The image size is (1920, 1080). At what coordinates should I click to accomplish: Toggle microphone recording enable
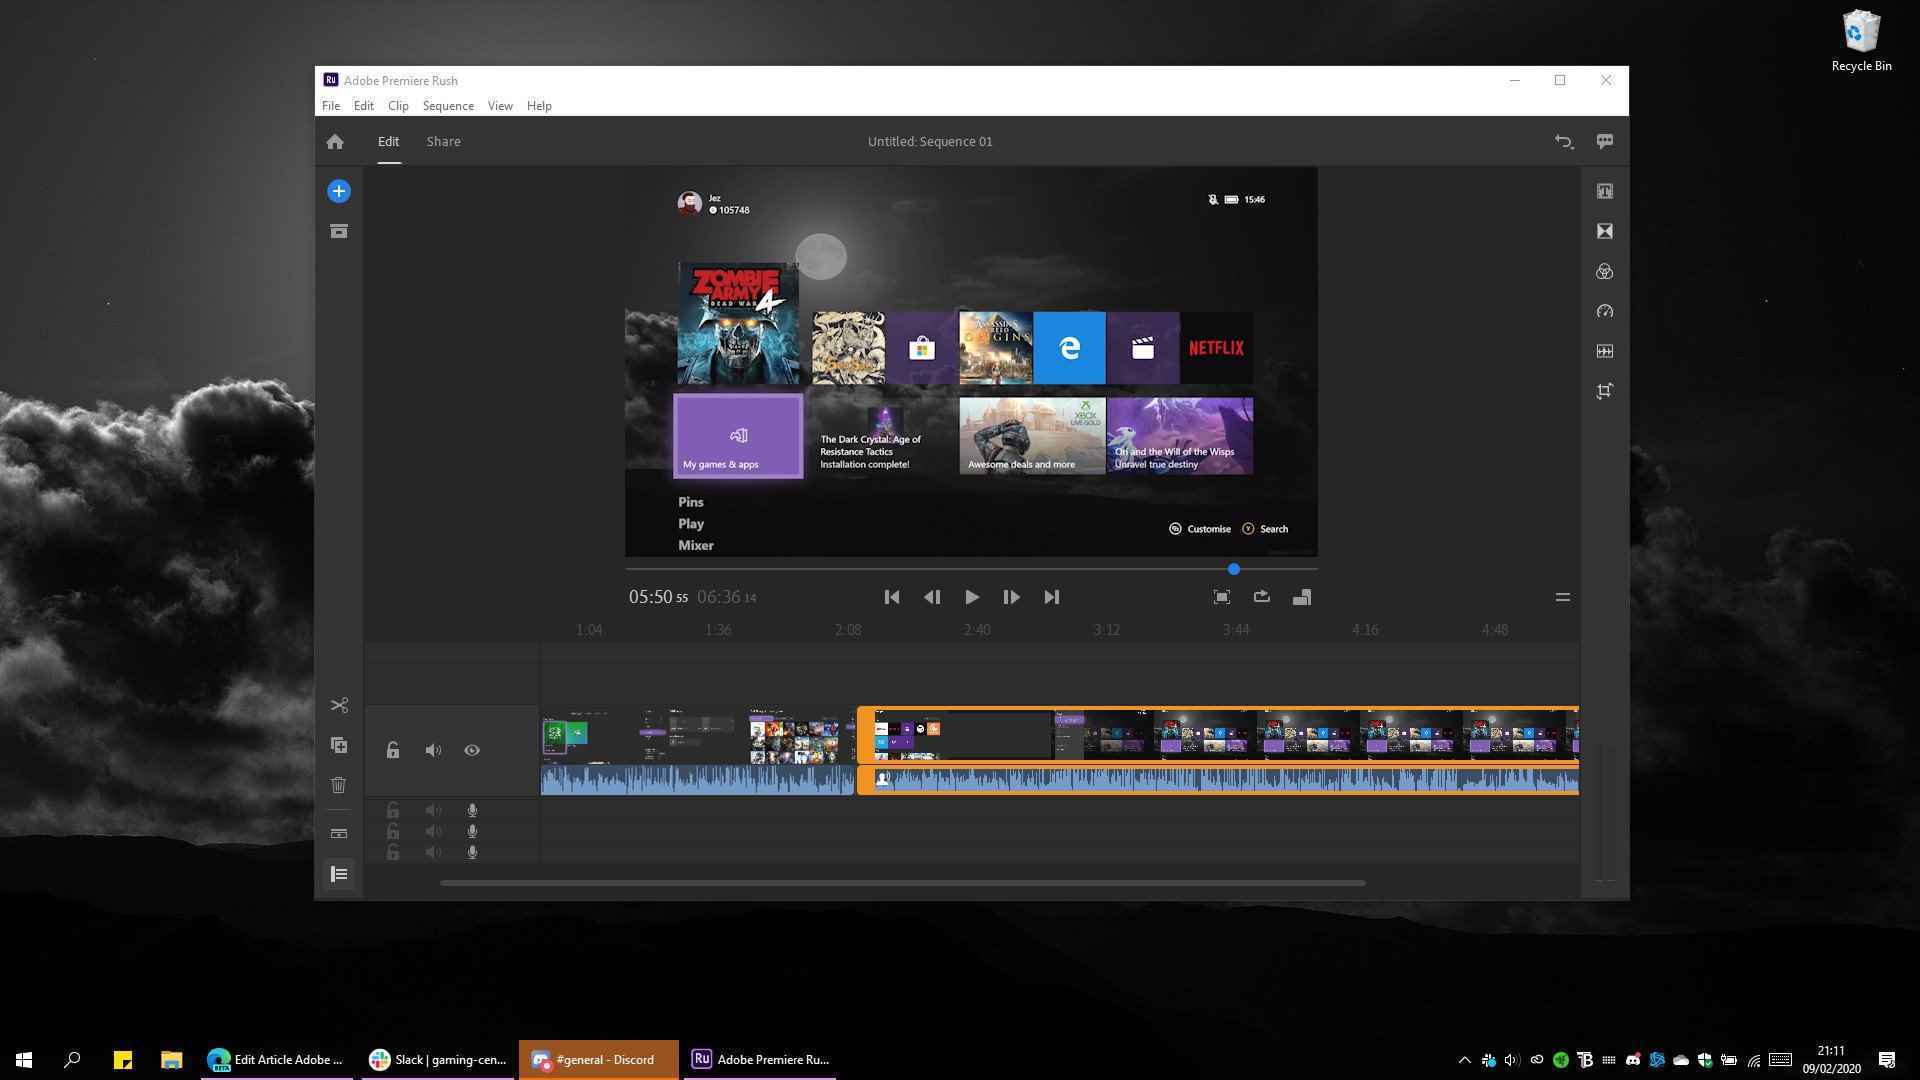tap(471, 810)
